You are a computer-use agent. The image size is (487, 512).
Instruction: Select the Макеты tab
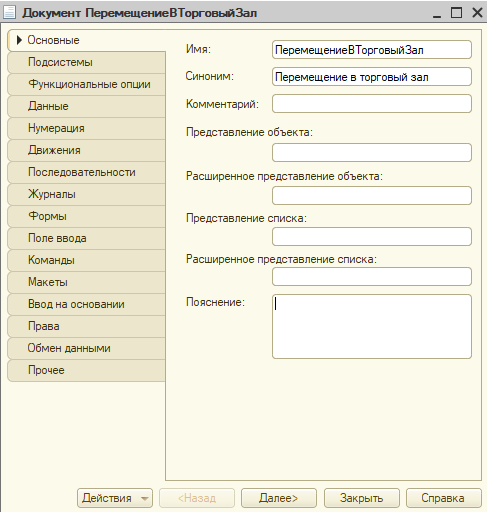(86, 282)
